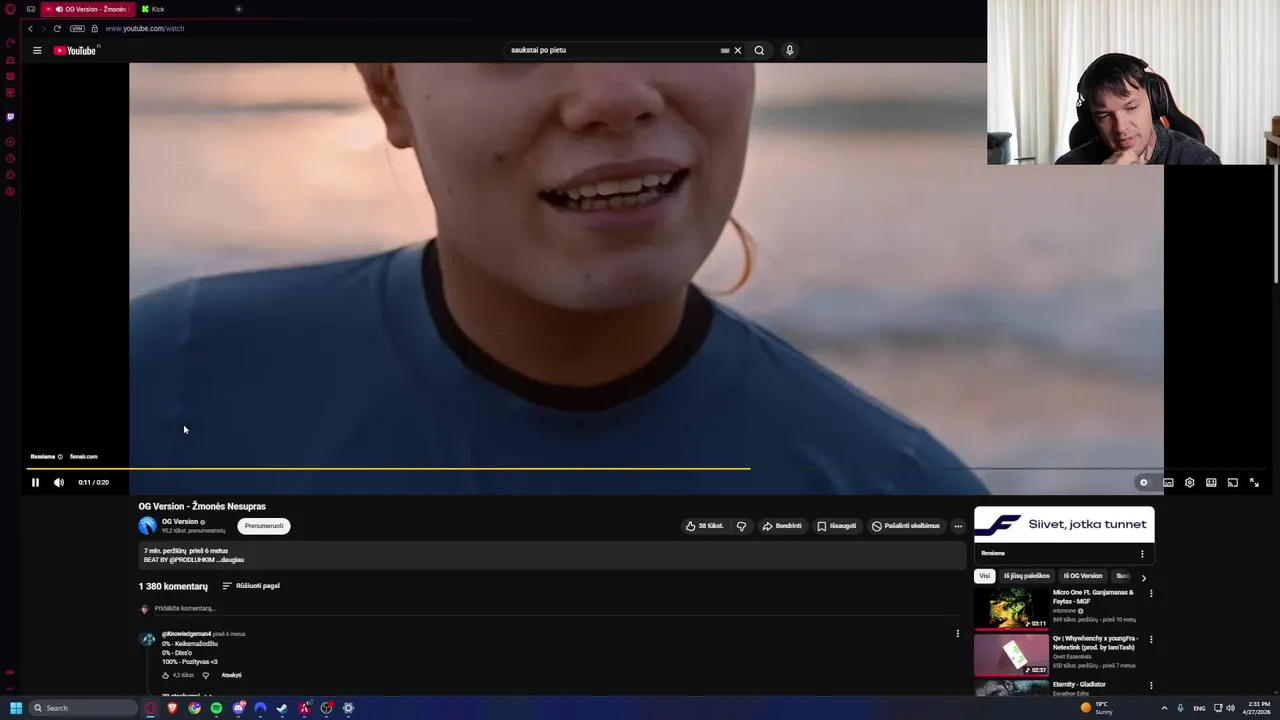Mute the video using the speaker icon

click(x=59, y=482)
